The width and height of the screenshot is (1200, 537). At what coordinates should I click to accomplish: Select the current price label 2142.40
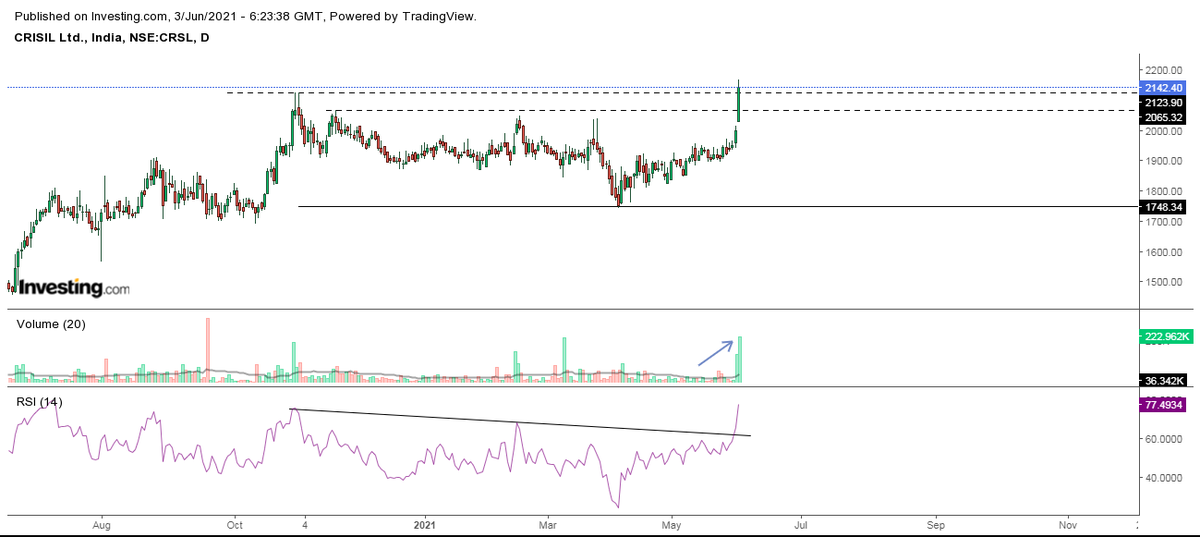[1164, 88]
